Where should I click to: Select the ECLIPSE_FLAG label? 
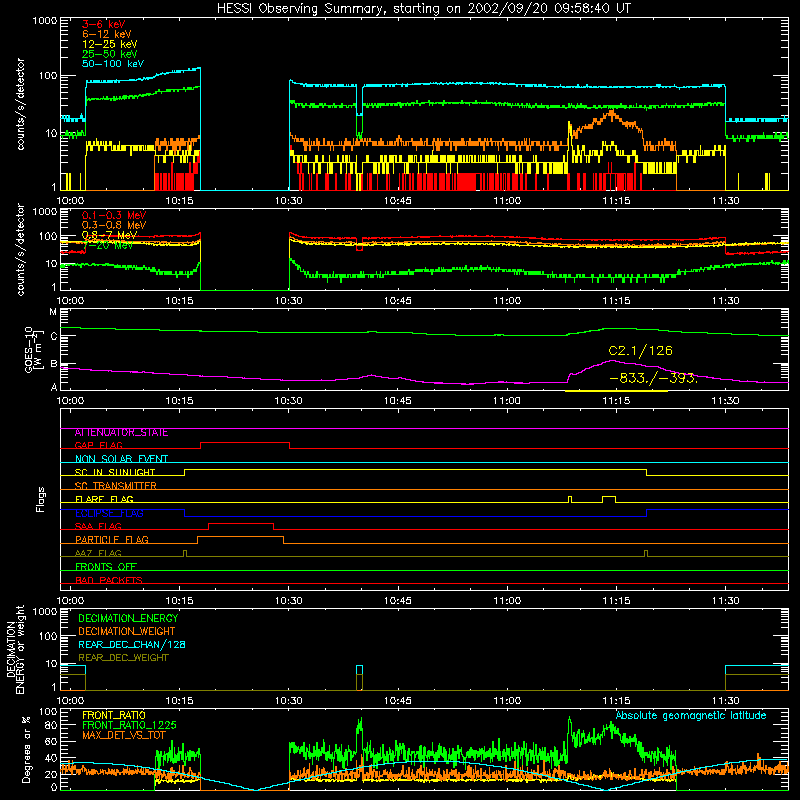[109, 513]
